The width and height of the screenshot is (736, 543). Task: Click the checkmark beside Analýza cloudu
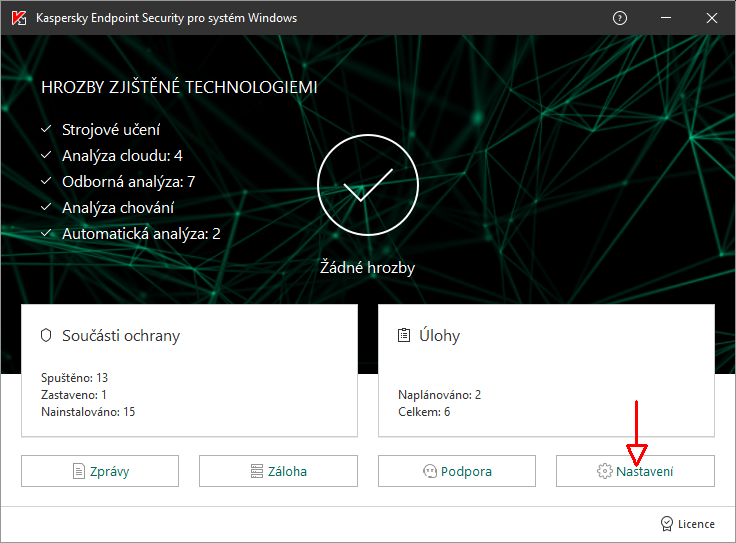tap(46, 154)
